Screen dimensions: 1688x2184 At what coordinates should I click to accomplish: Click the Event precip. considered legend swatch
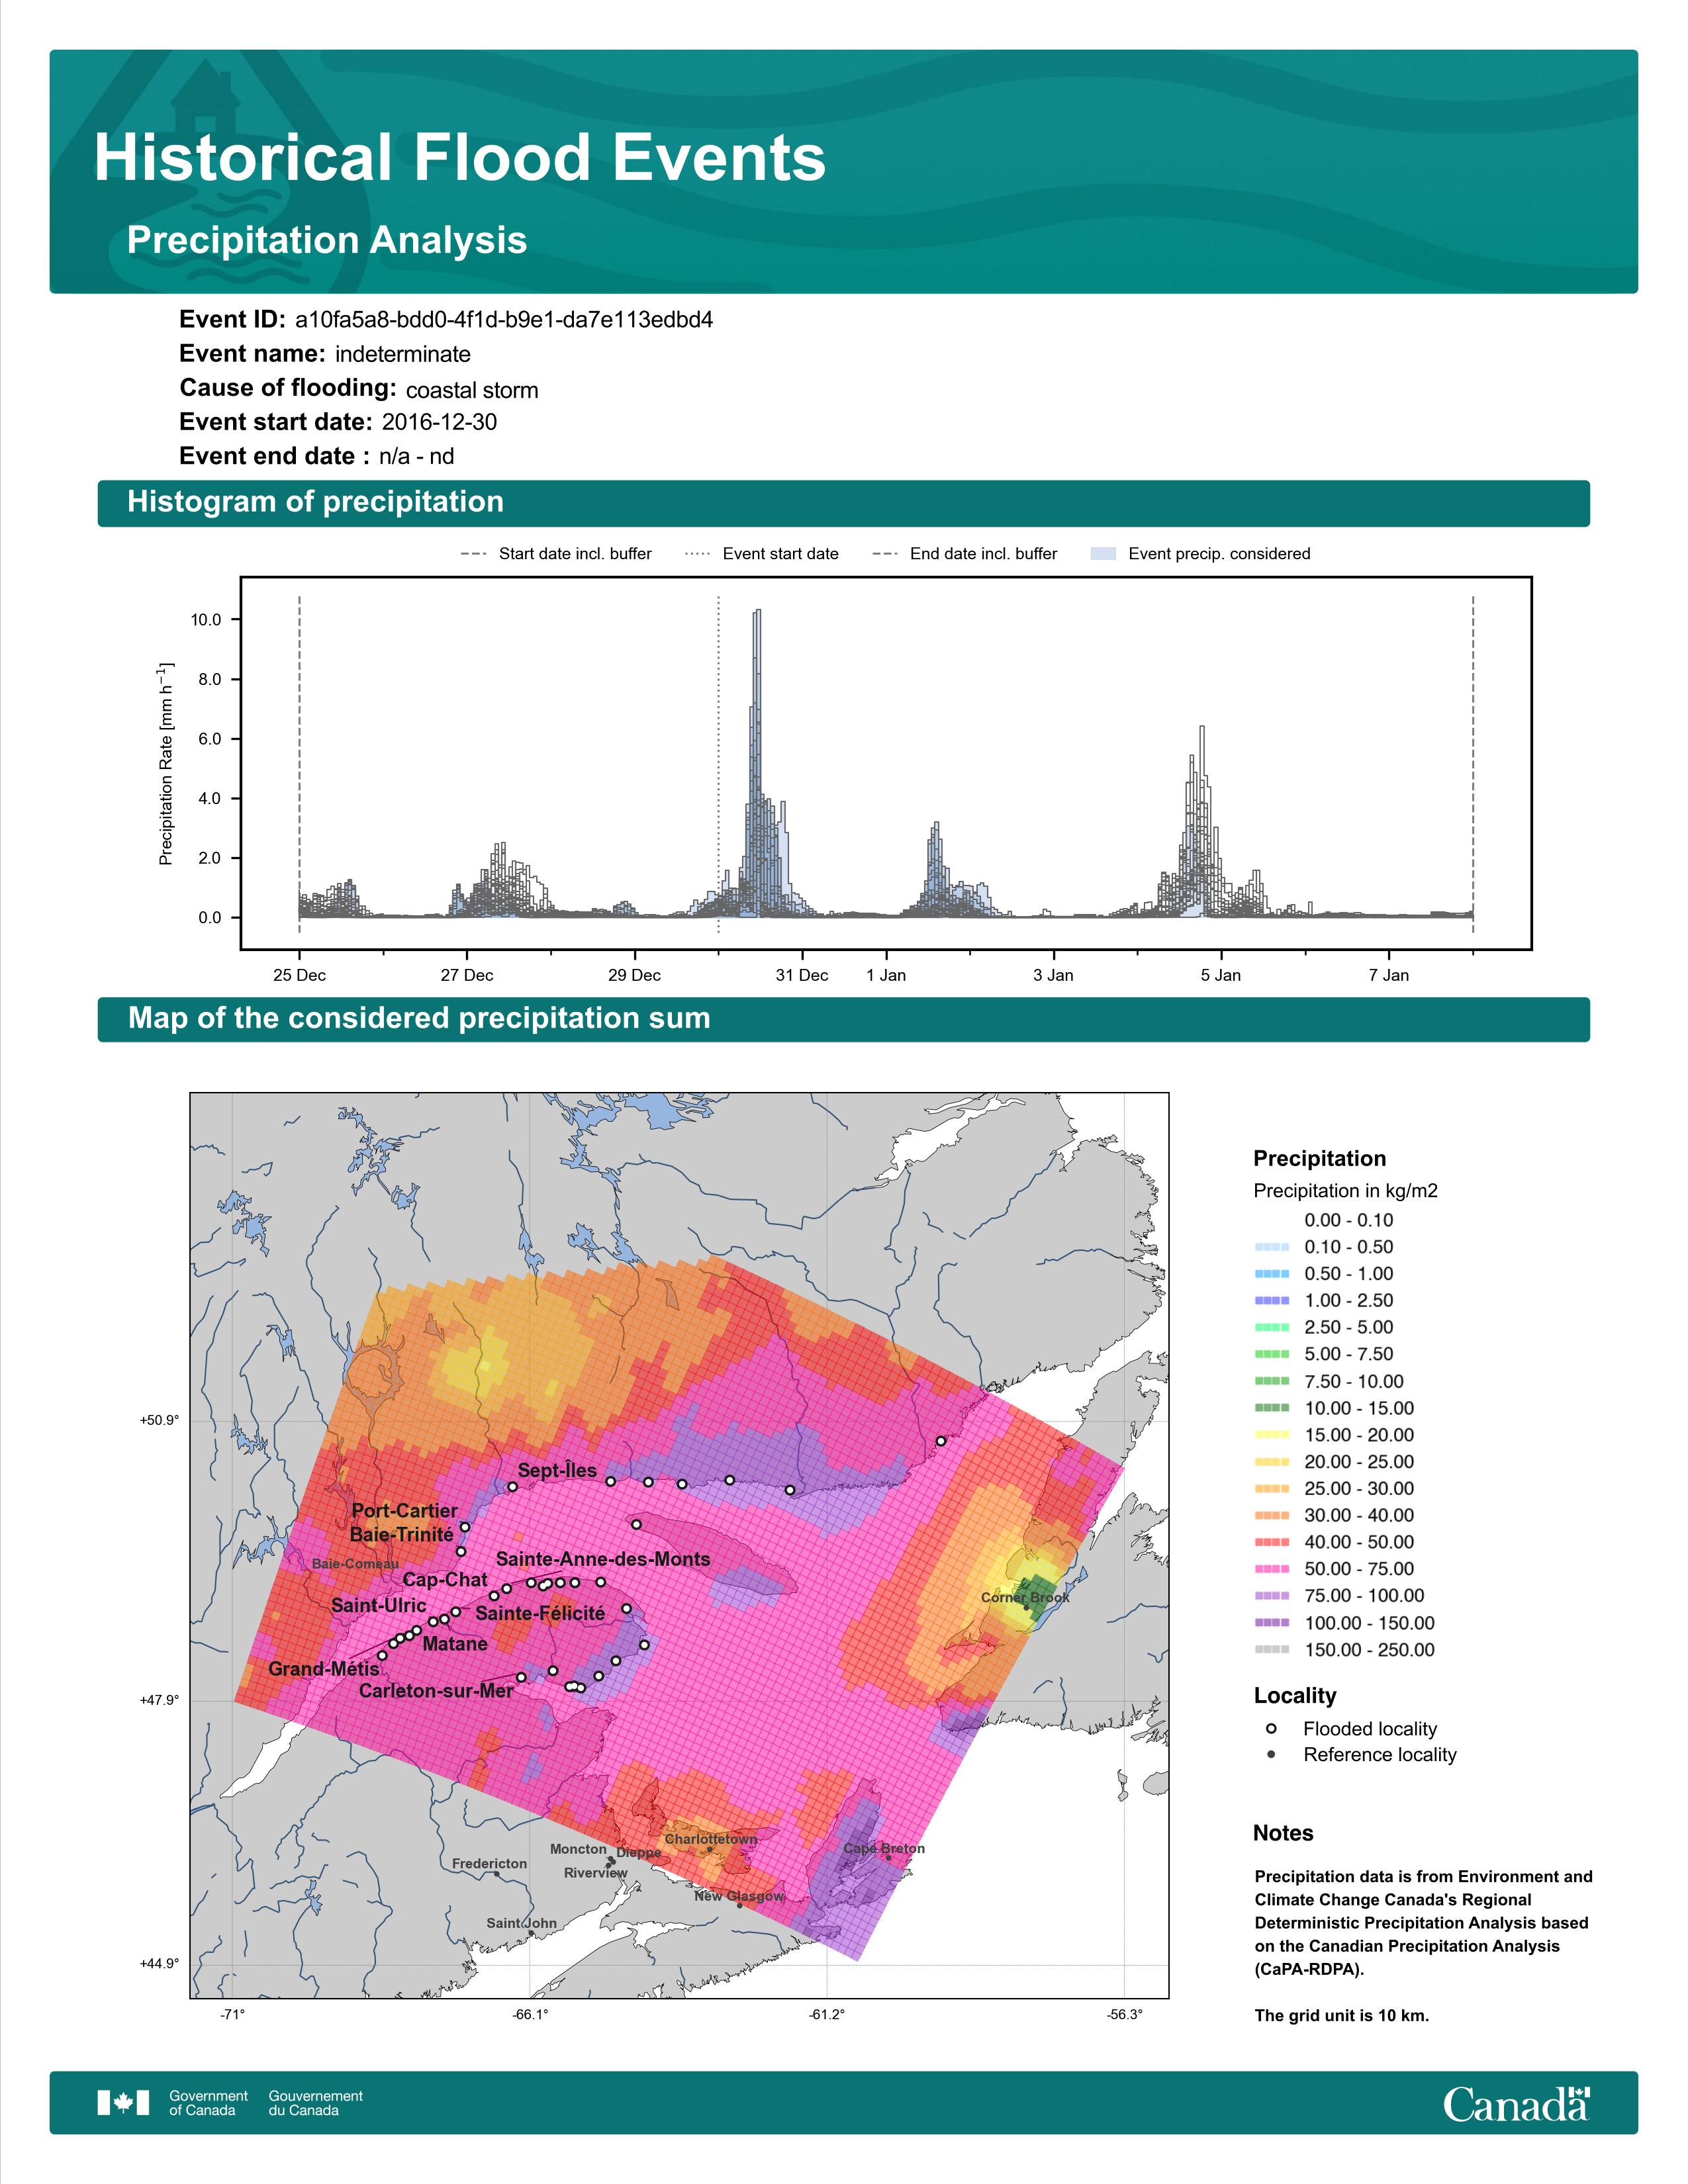click(x=1103, y=554)
